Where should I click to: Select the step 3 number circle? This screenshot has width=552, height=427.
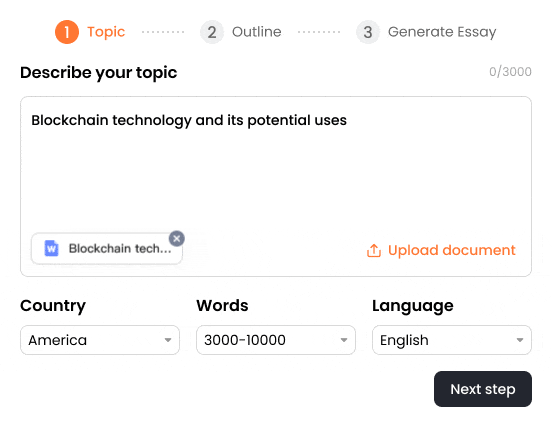(x=368, y=32)
